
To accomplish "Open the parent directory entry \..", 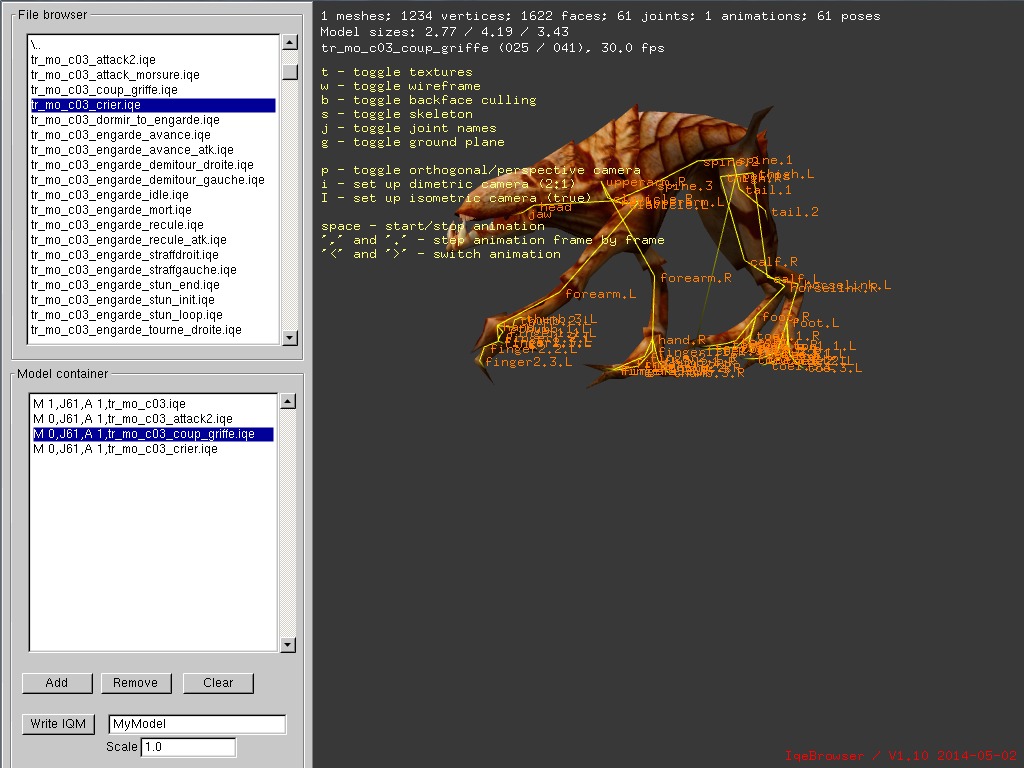I will [x=36, y=45].
